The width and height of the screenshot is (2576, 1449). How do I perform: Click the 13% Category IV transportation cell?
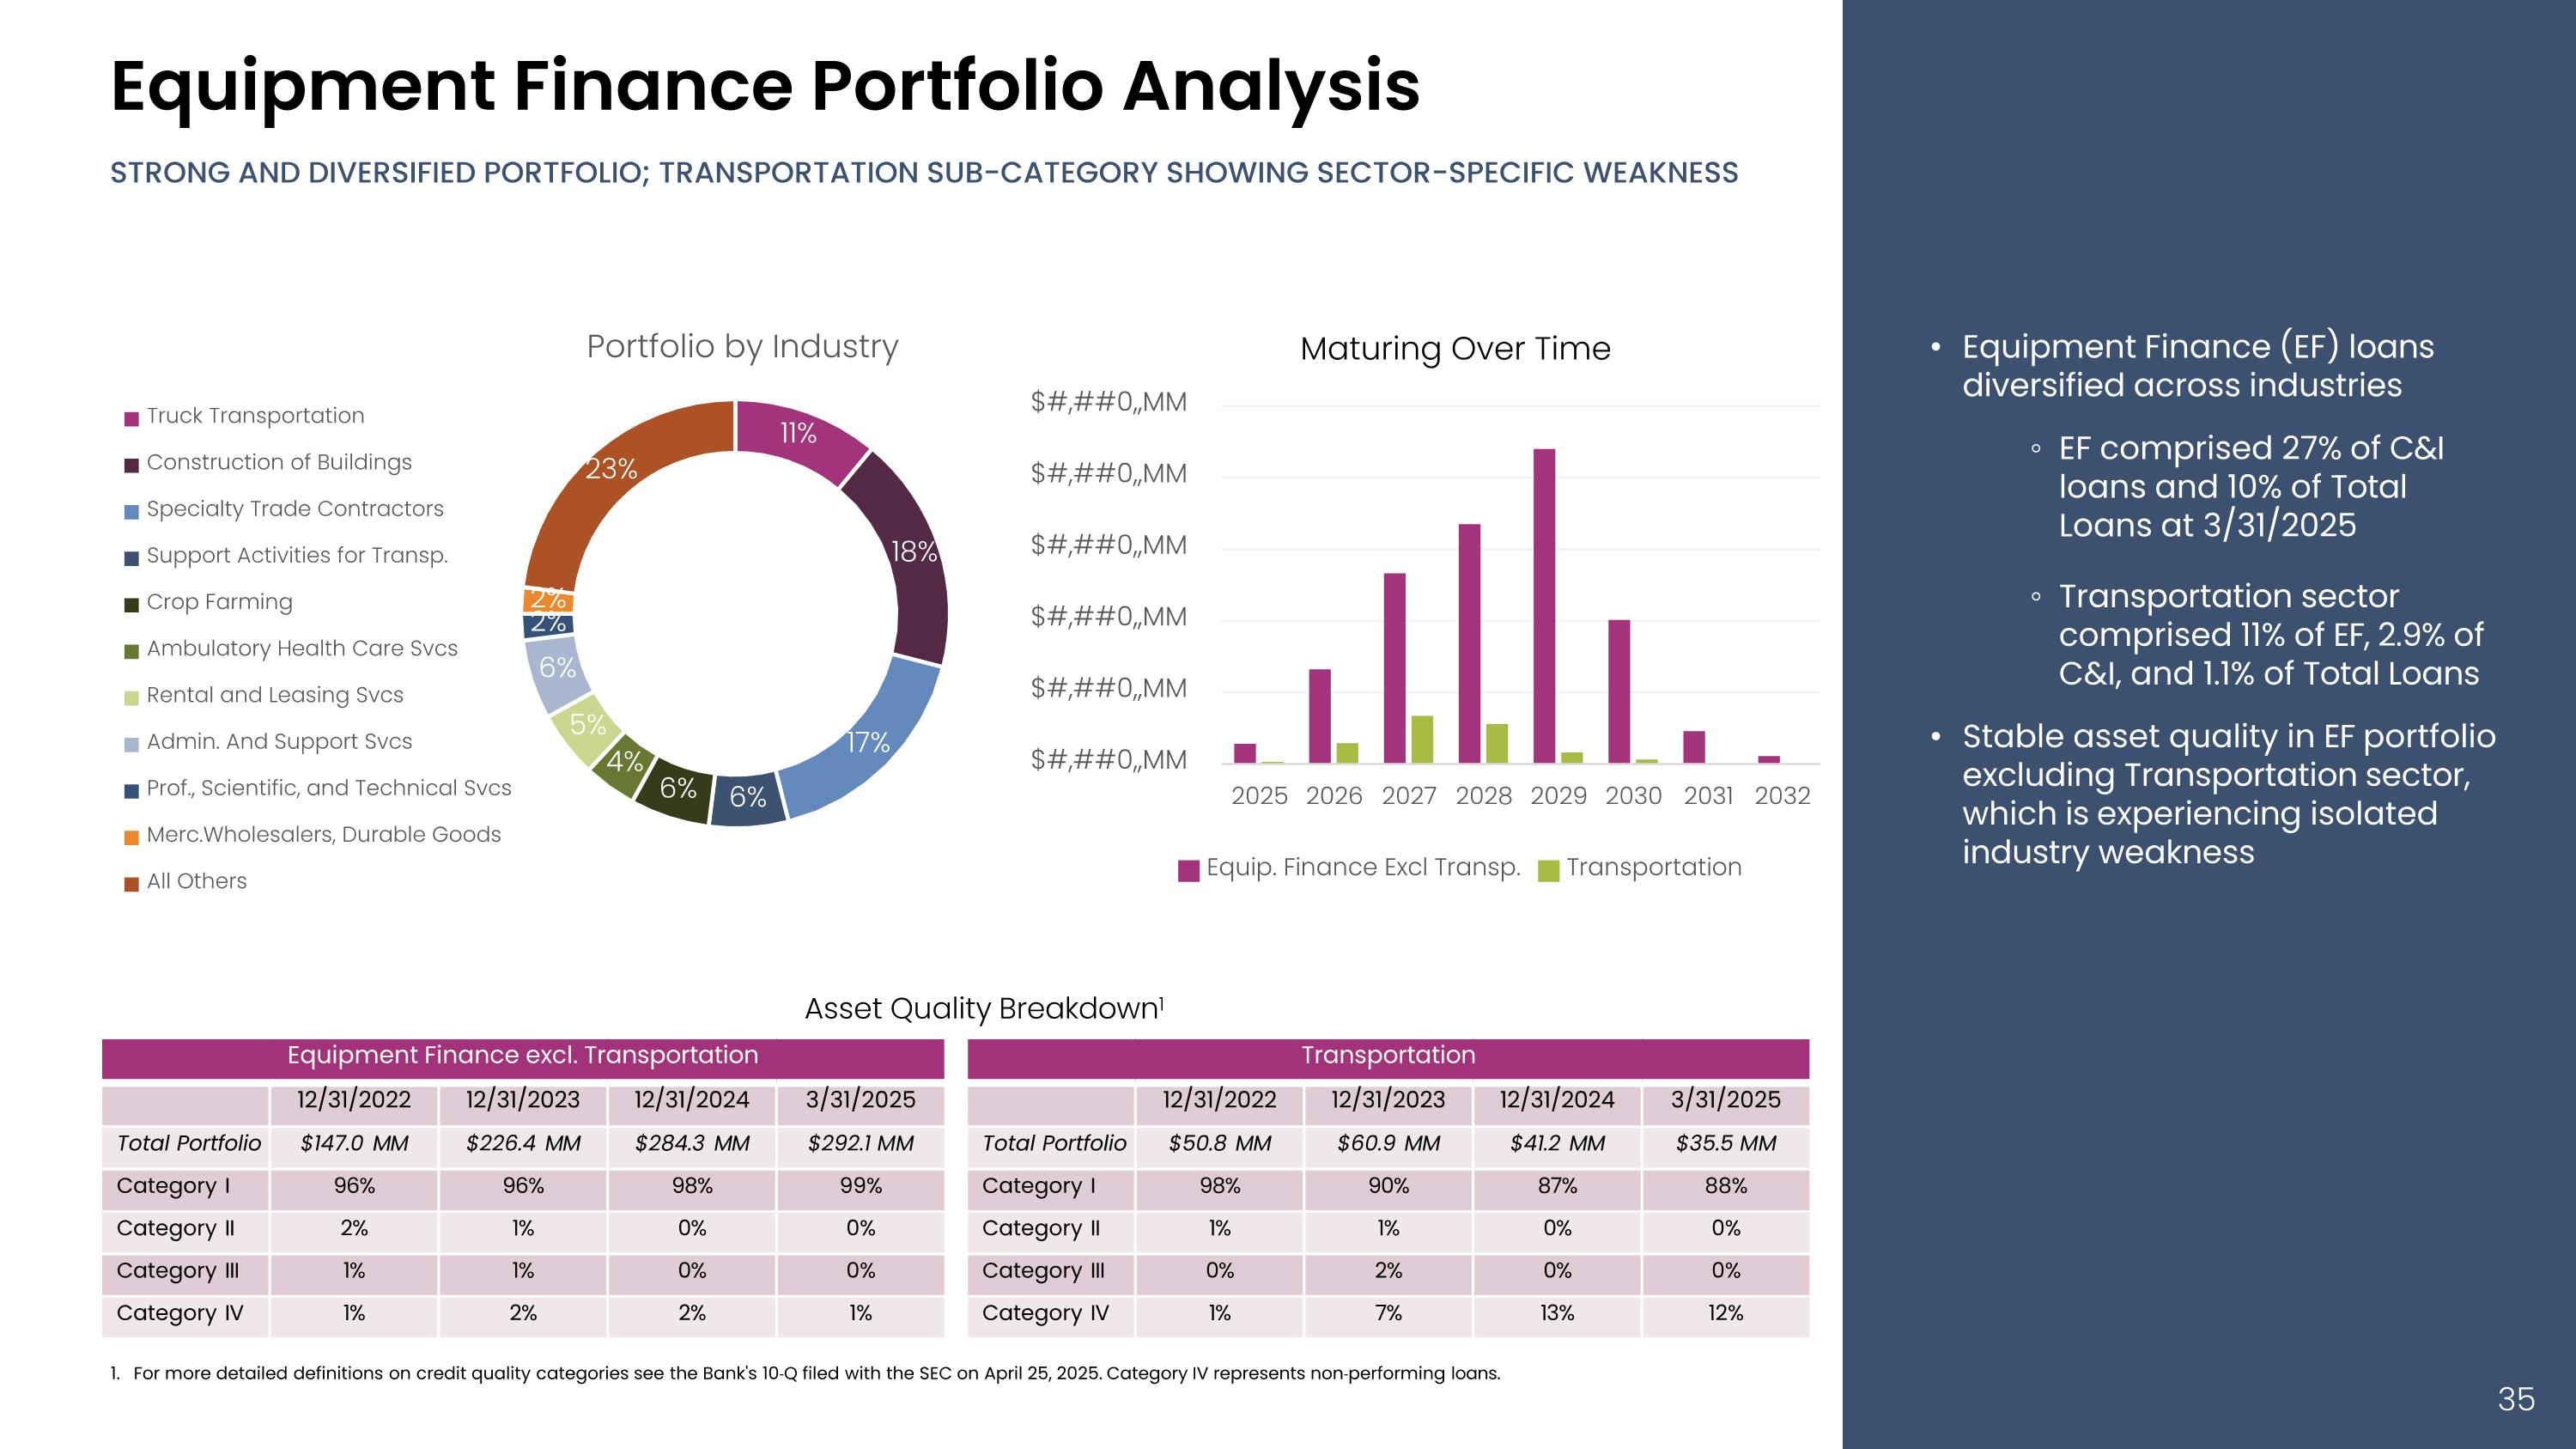pos(1556,1313)
